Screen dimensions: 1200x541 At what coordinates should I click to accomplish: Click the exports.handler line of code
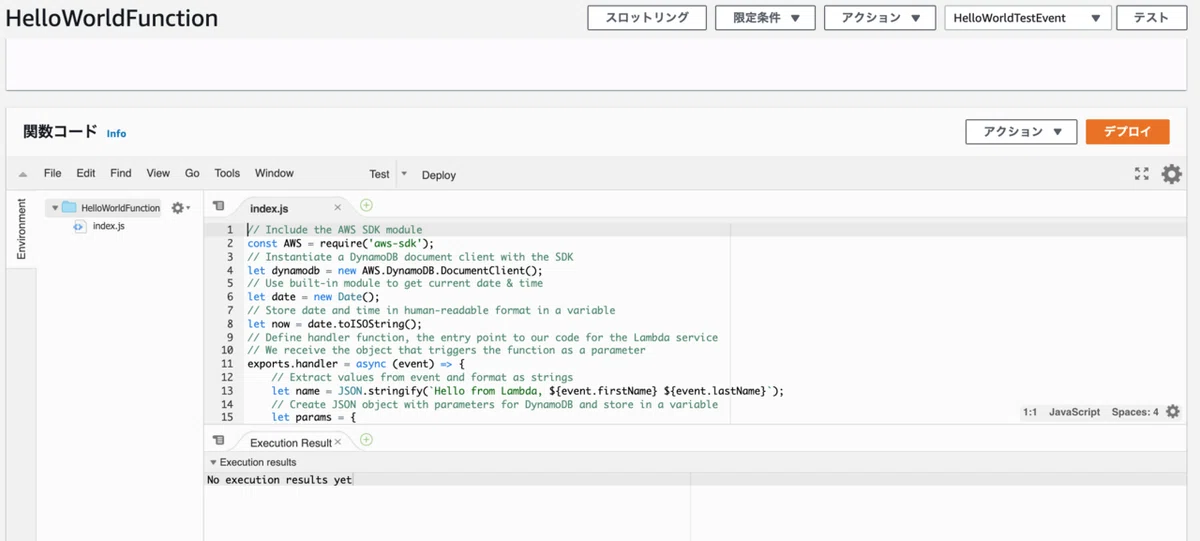(x=356, y=364)
